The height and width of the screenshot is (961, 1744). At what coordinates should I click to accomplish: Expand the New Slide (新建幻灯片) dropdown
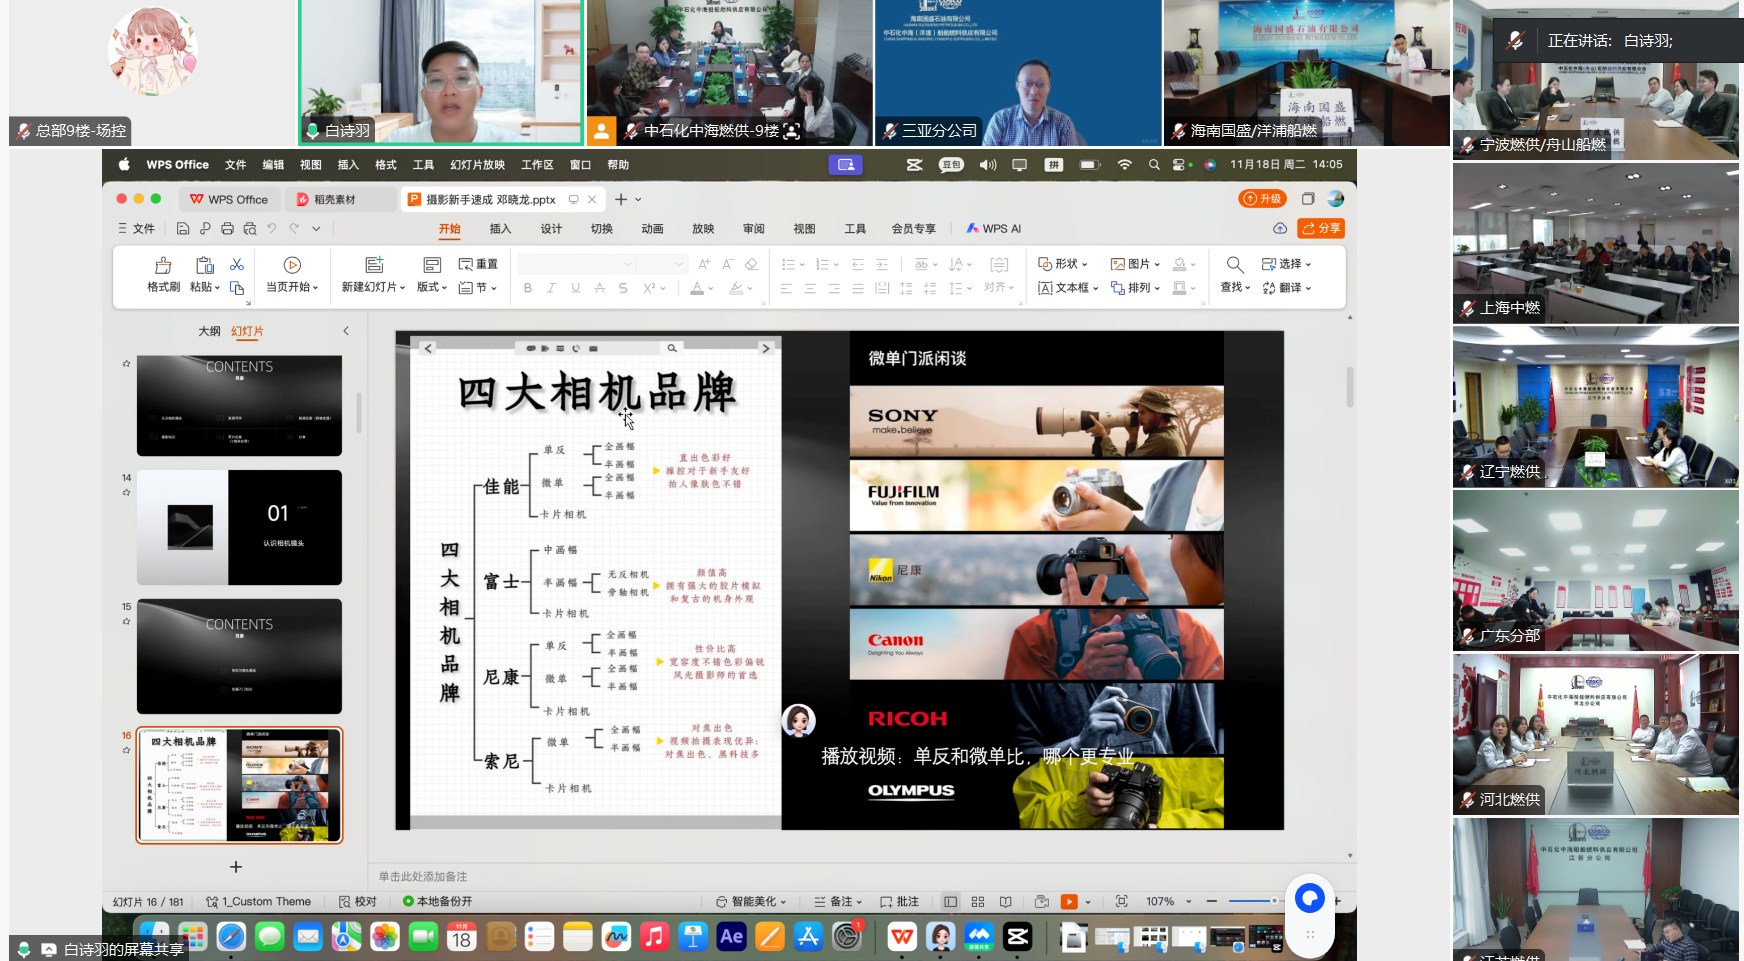373,288
